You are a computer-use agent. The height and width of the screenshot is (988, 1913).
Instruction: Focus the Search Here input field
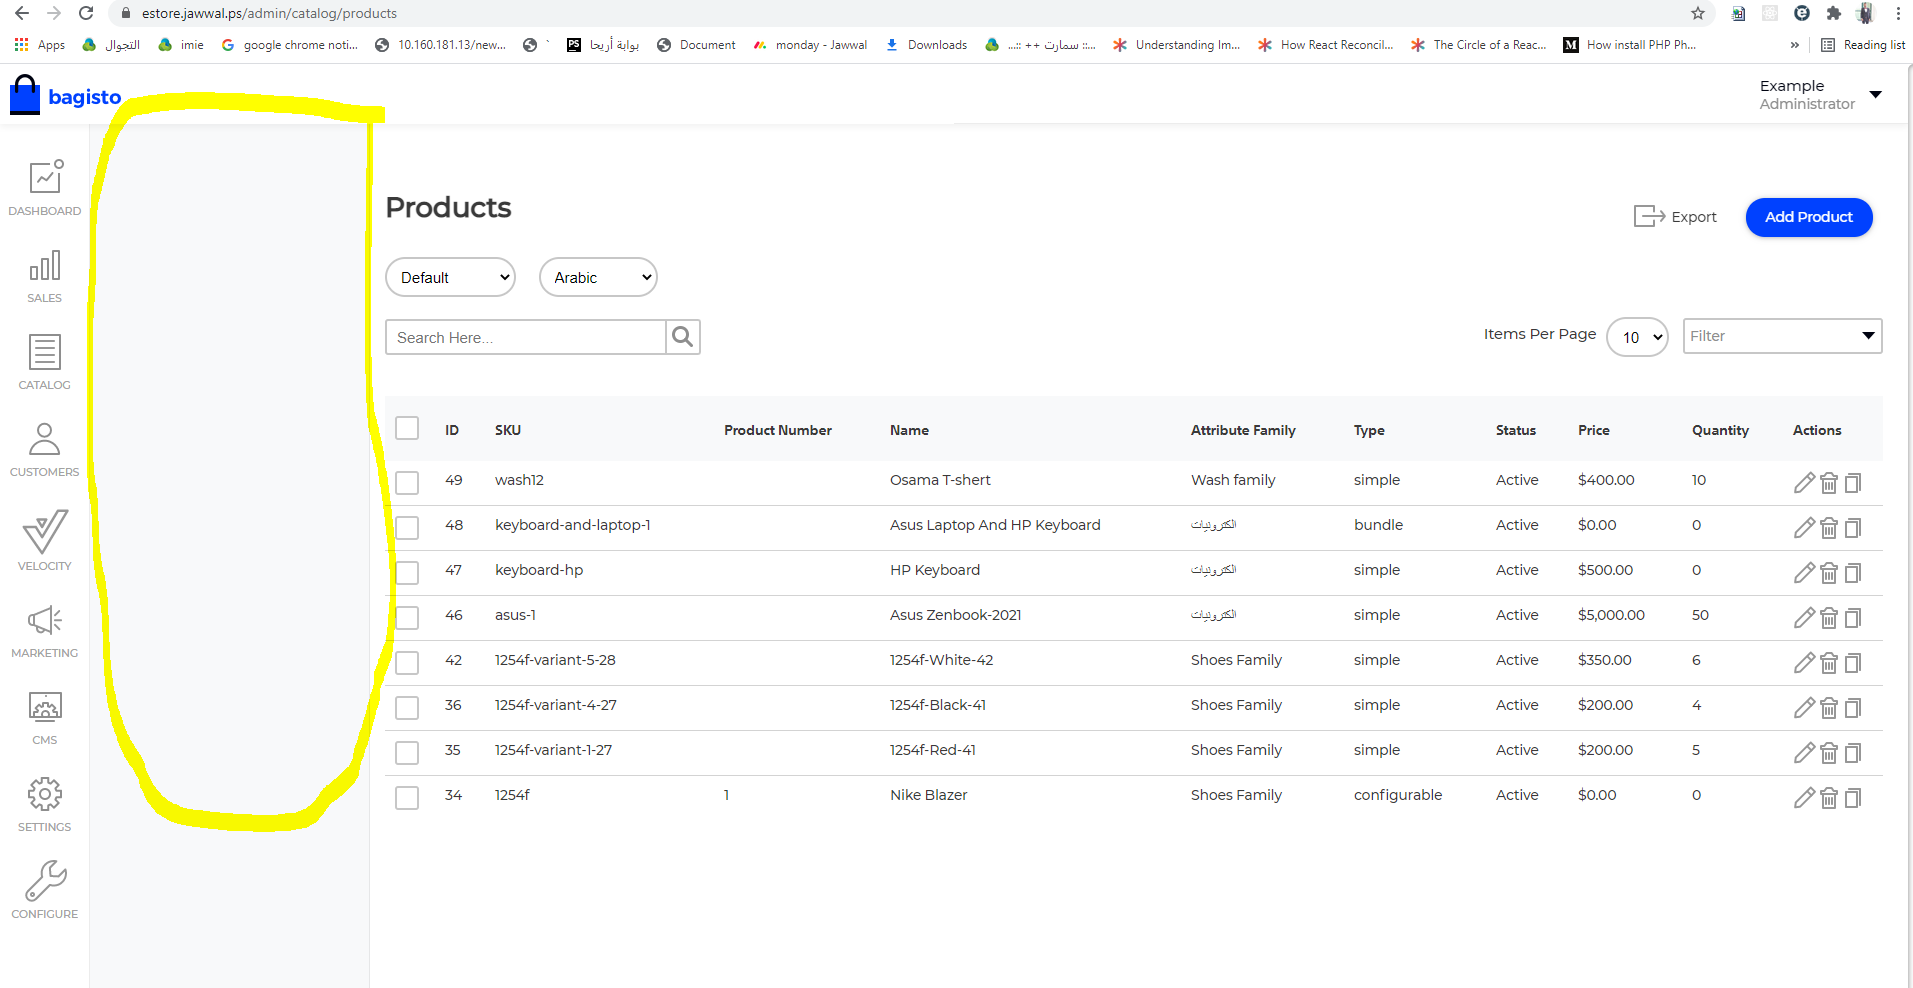point(526,337)
